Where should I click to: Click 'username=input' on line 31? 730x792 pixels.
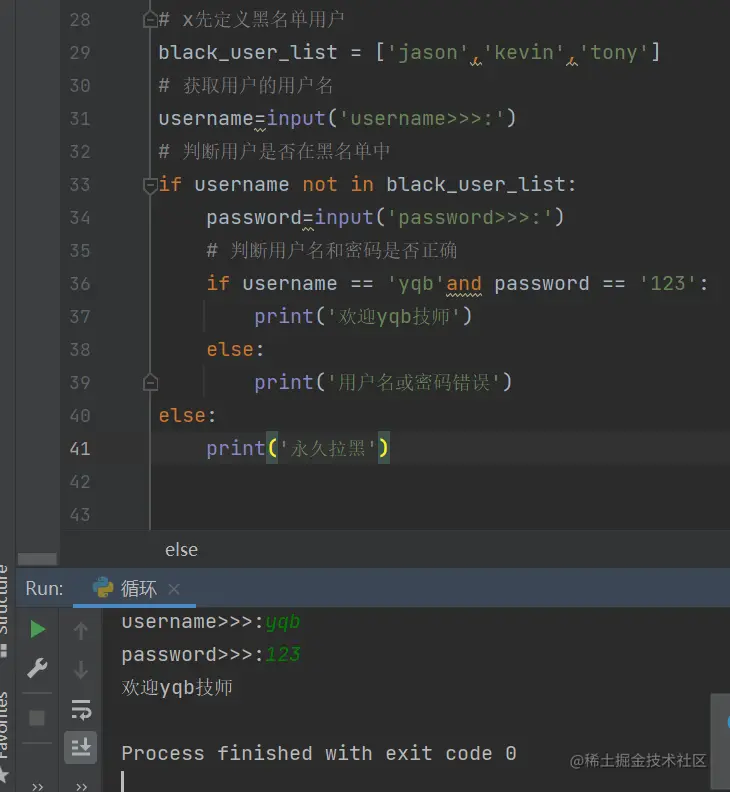pos(242,118)
